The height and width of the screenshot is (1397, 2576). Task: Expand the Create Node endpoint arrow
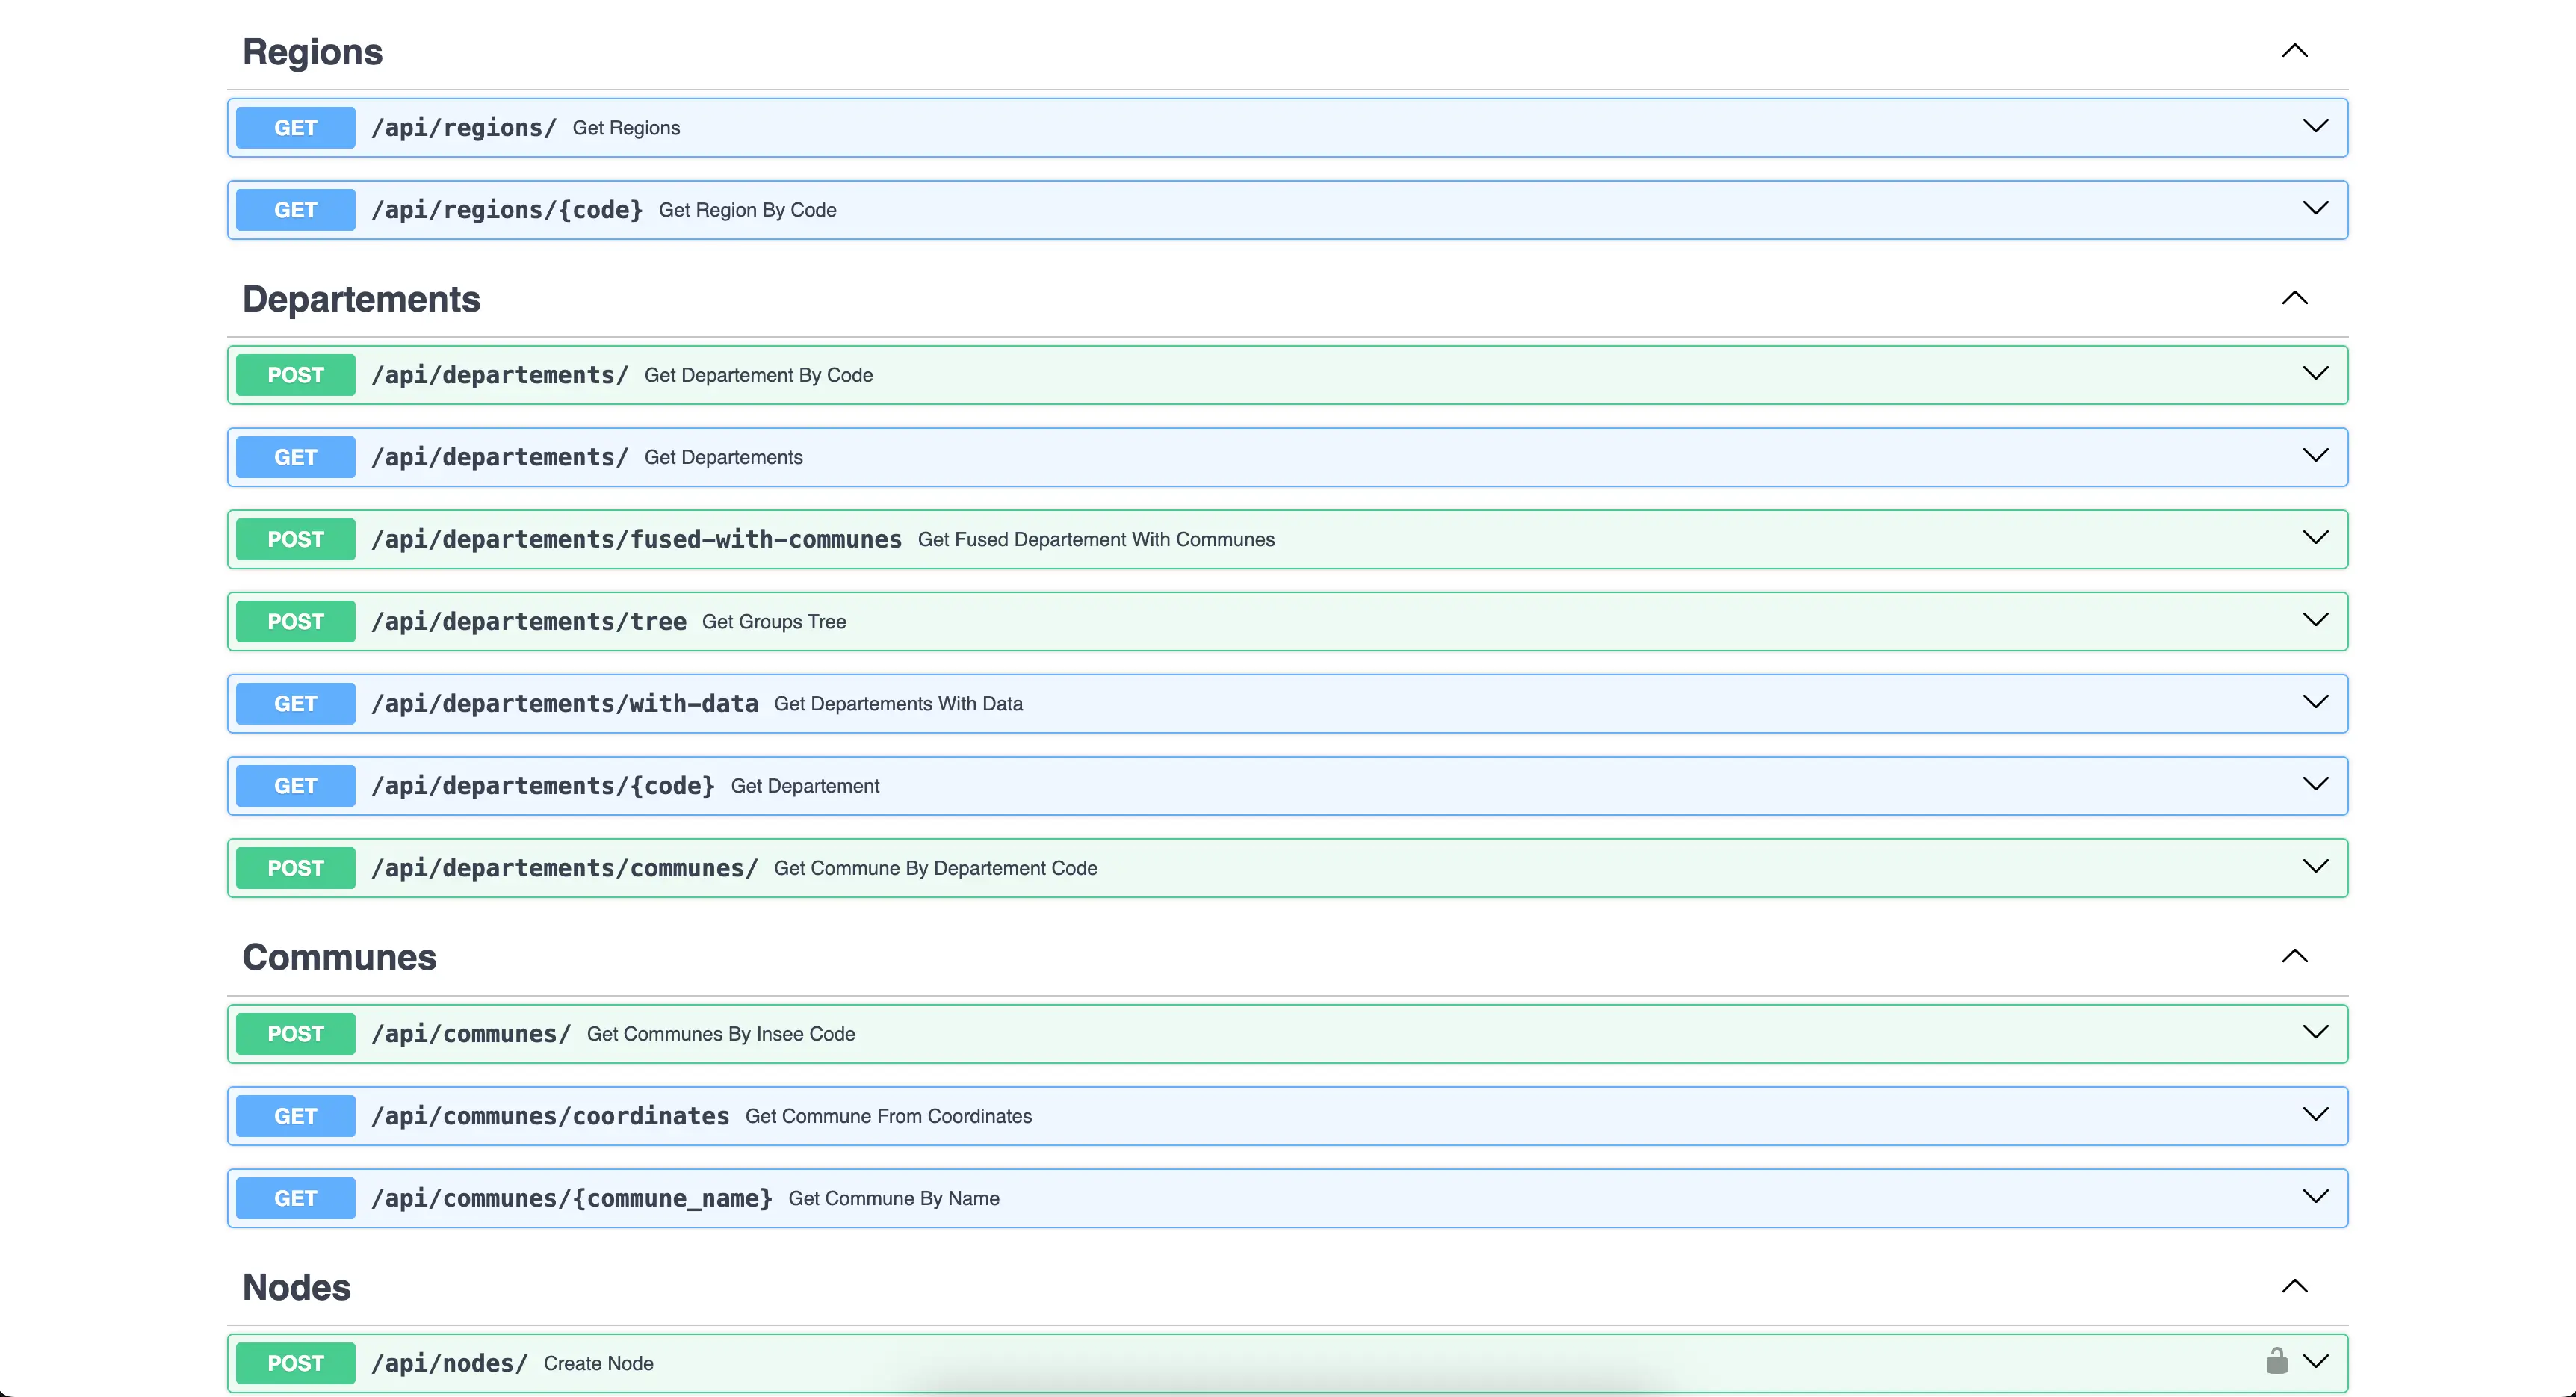point(2315,1362)
